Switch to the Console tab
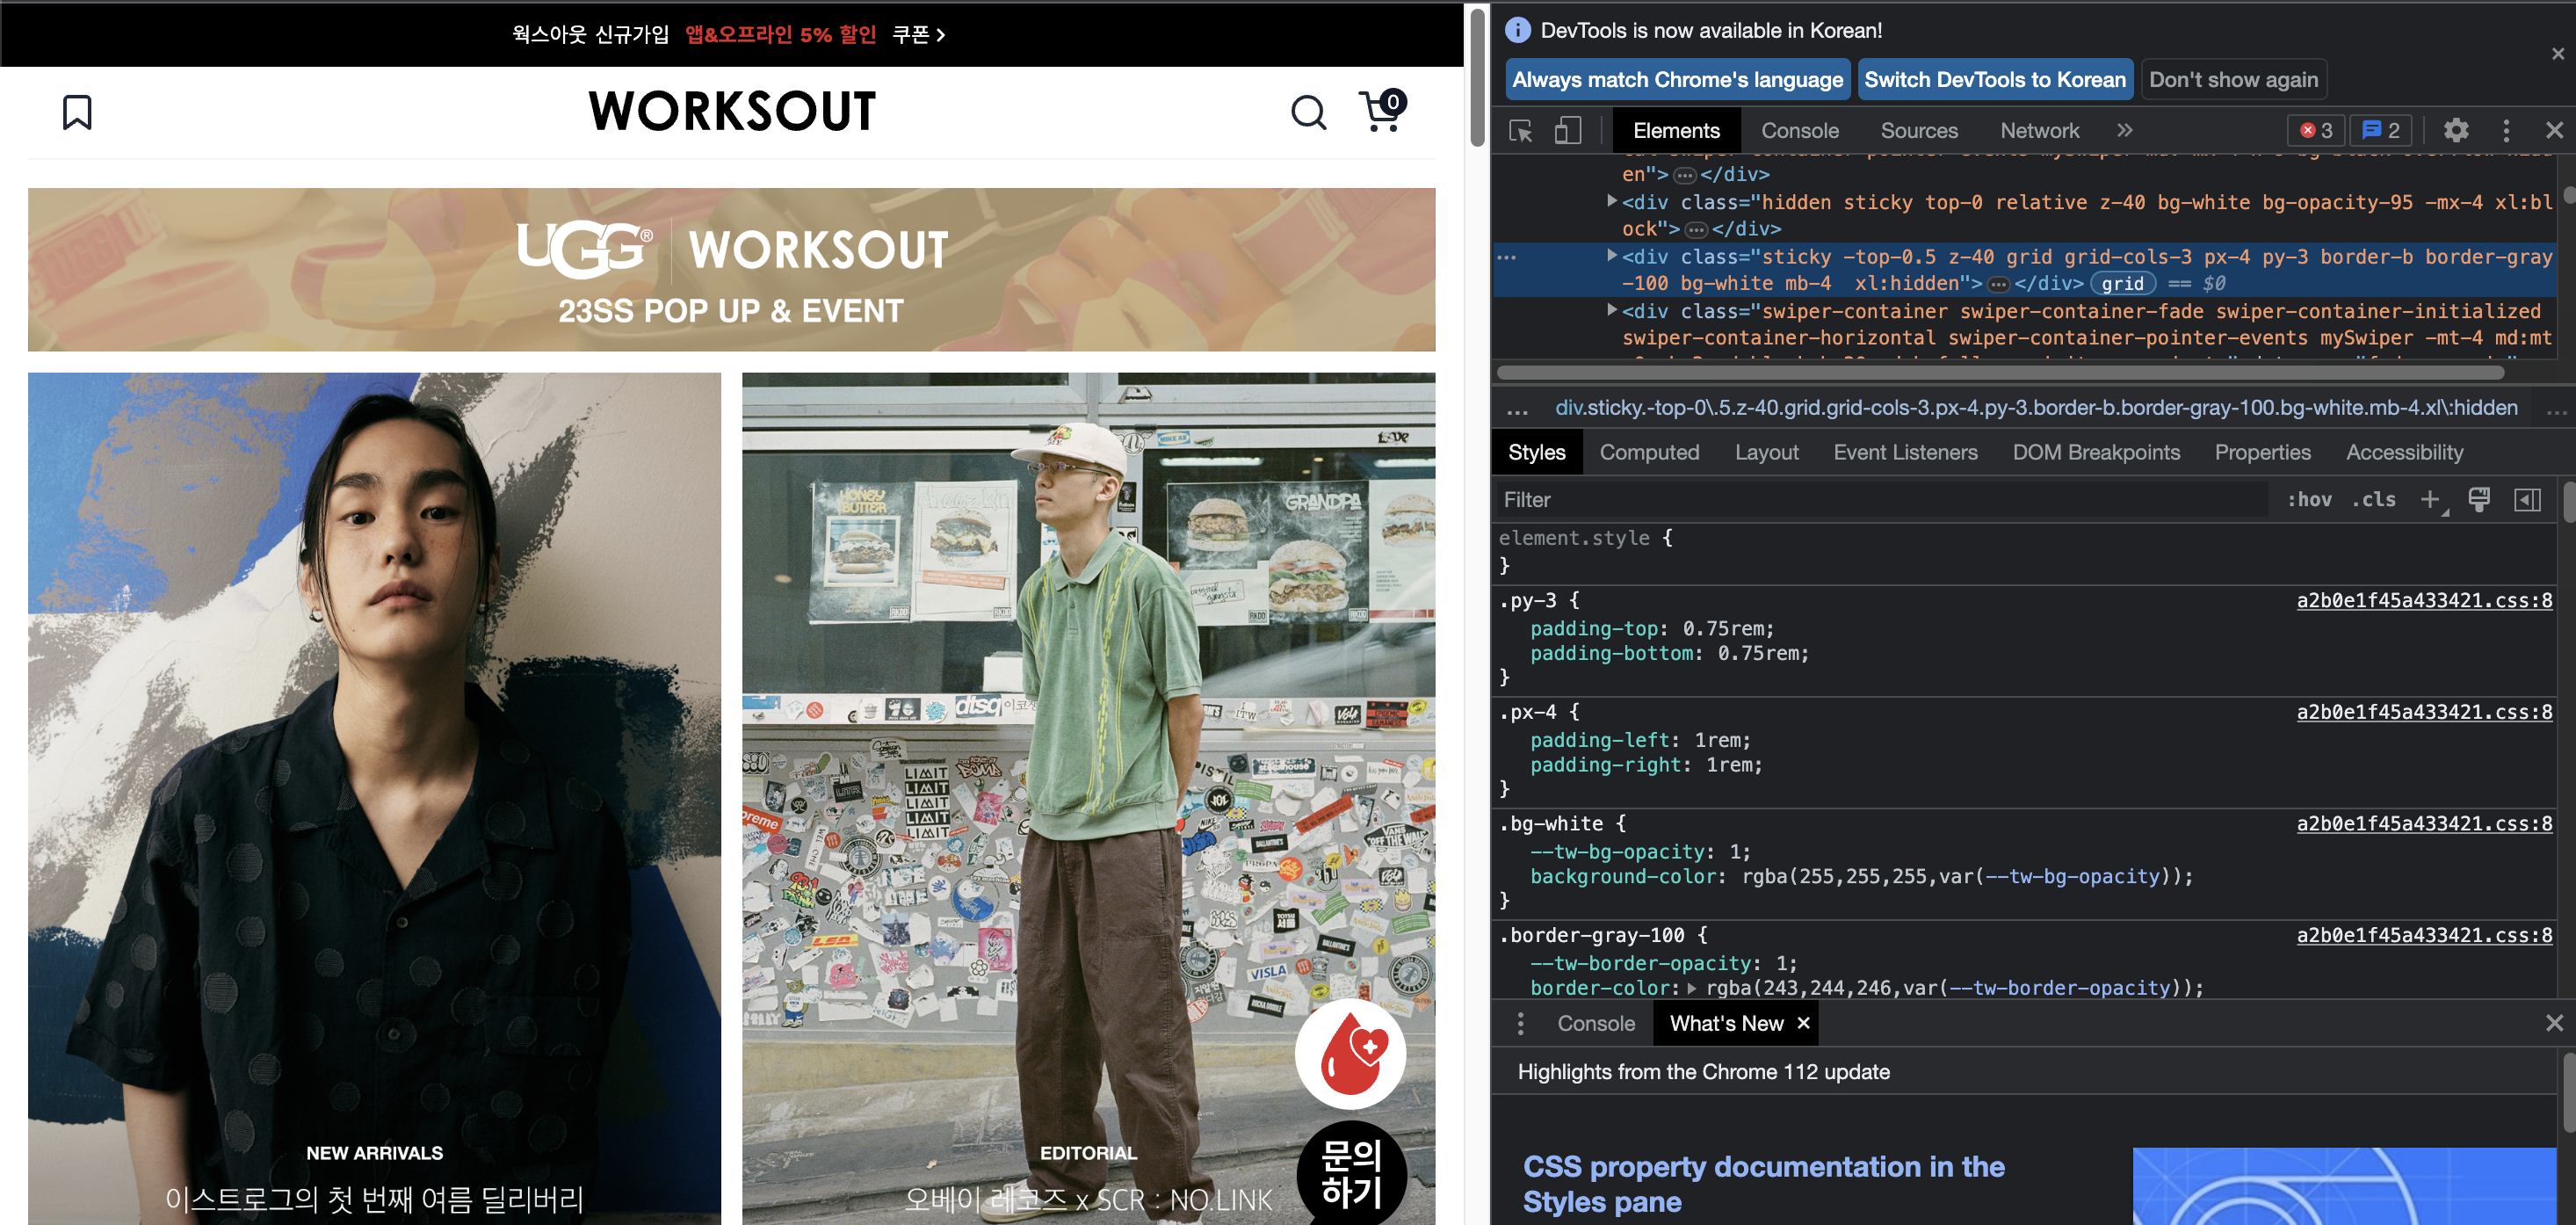This screenshot has height=1225, width=2576. point(1799,131)
